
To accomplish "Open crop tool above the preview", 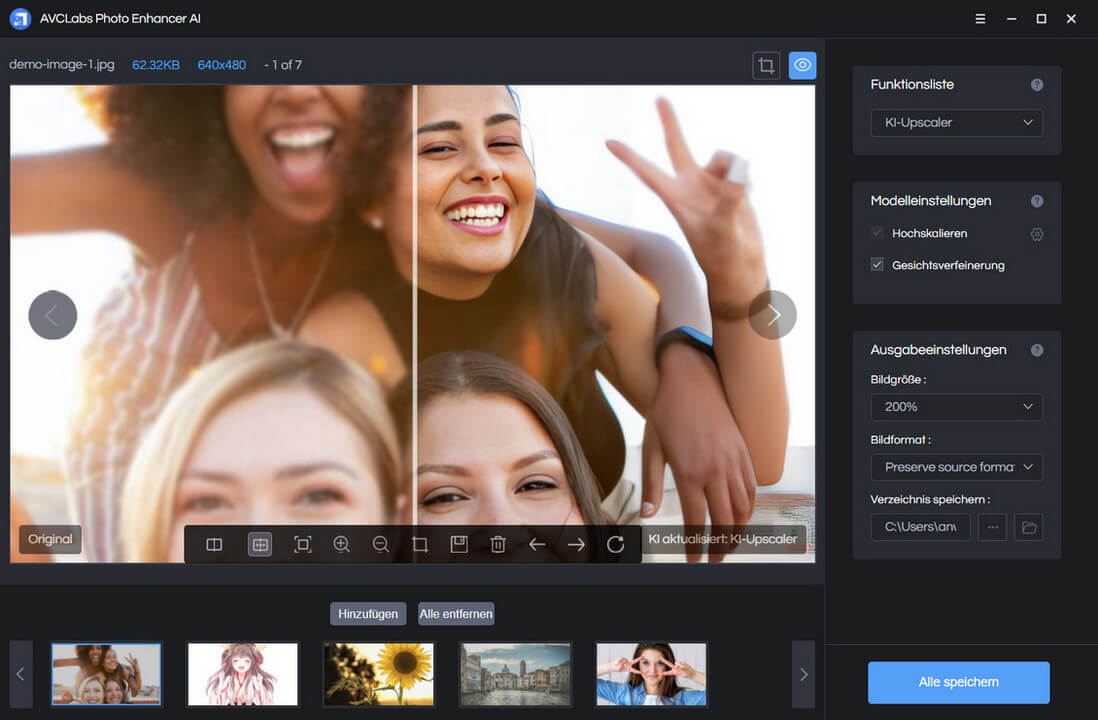I will pos(766,66).
